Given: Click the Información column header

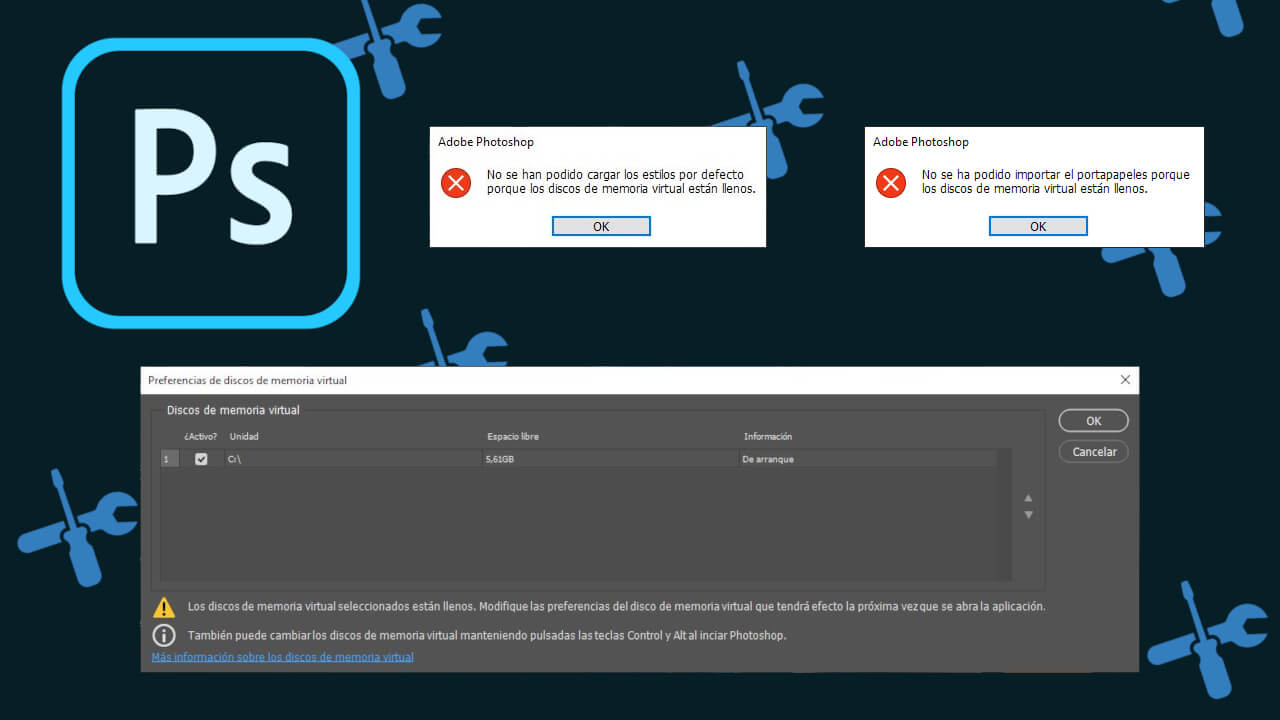Looking at the screenshot, I should click(768, 437).
